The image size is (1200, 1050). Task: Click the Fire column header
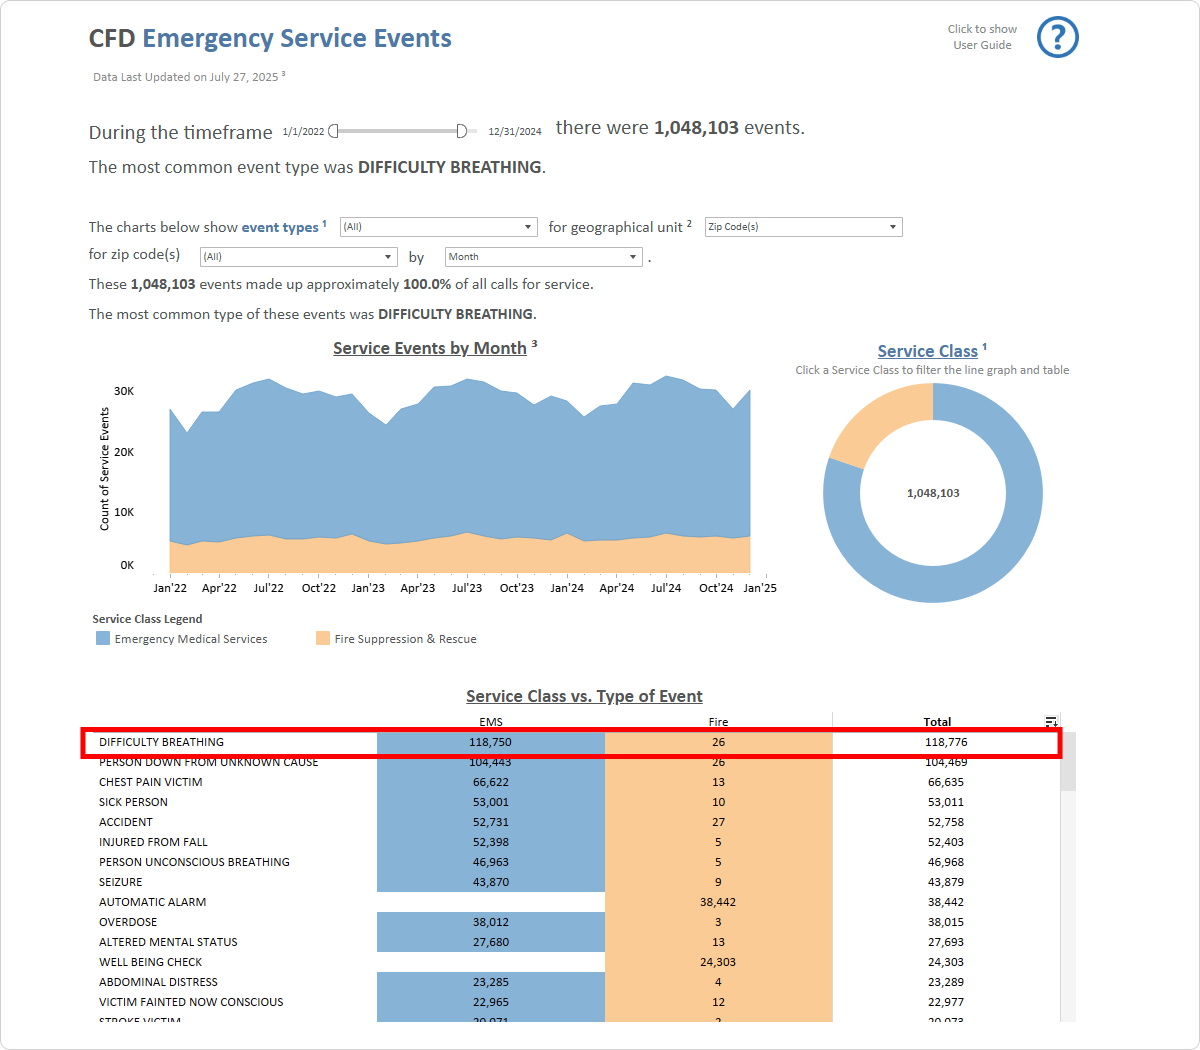click(718, 721)
